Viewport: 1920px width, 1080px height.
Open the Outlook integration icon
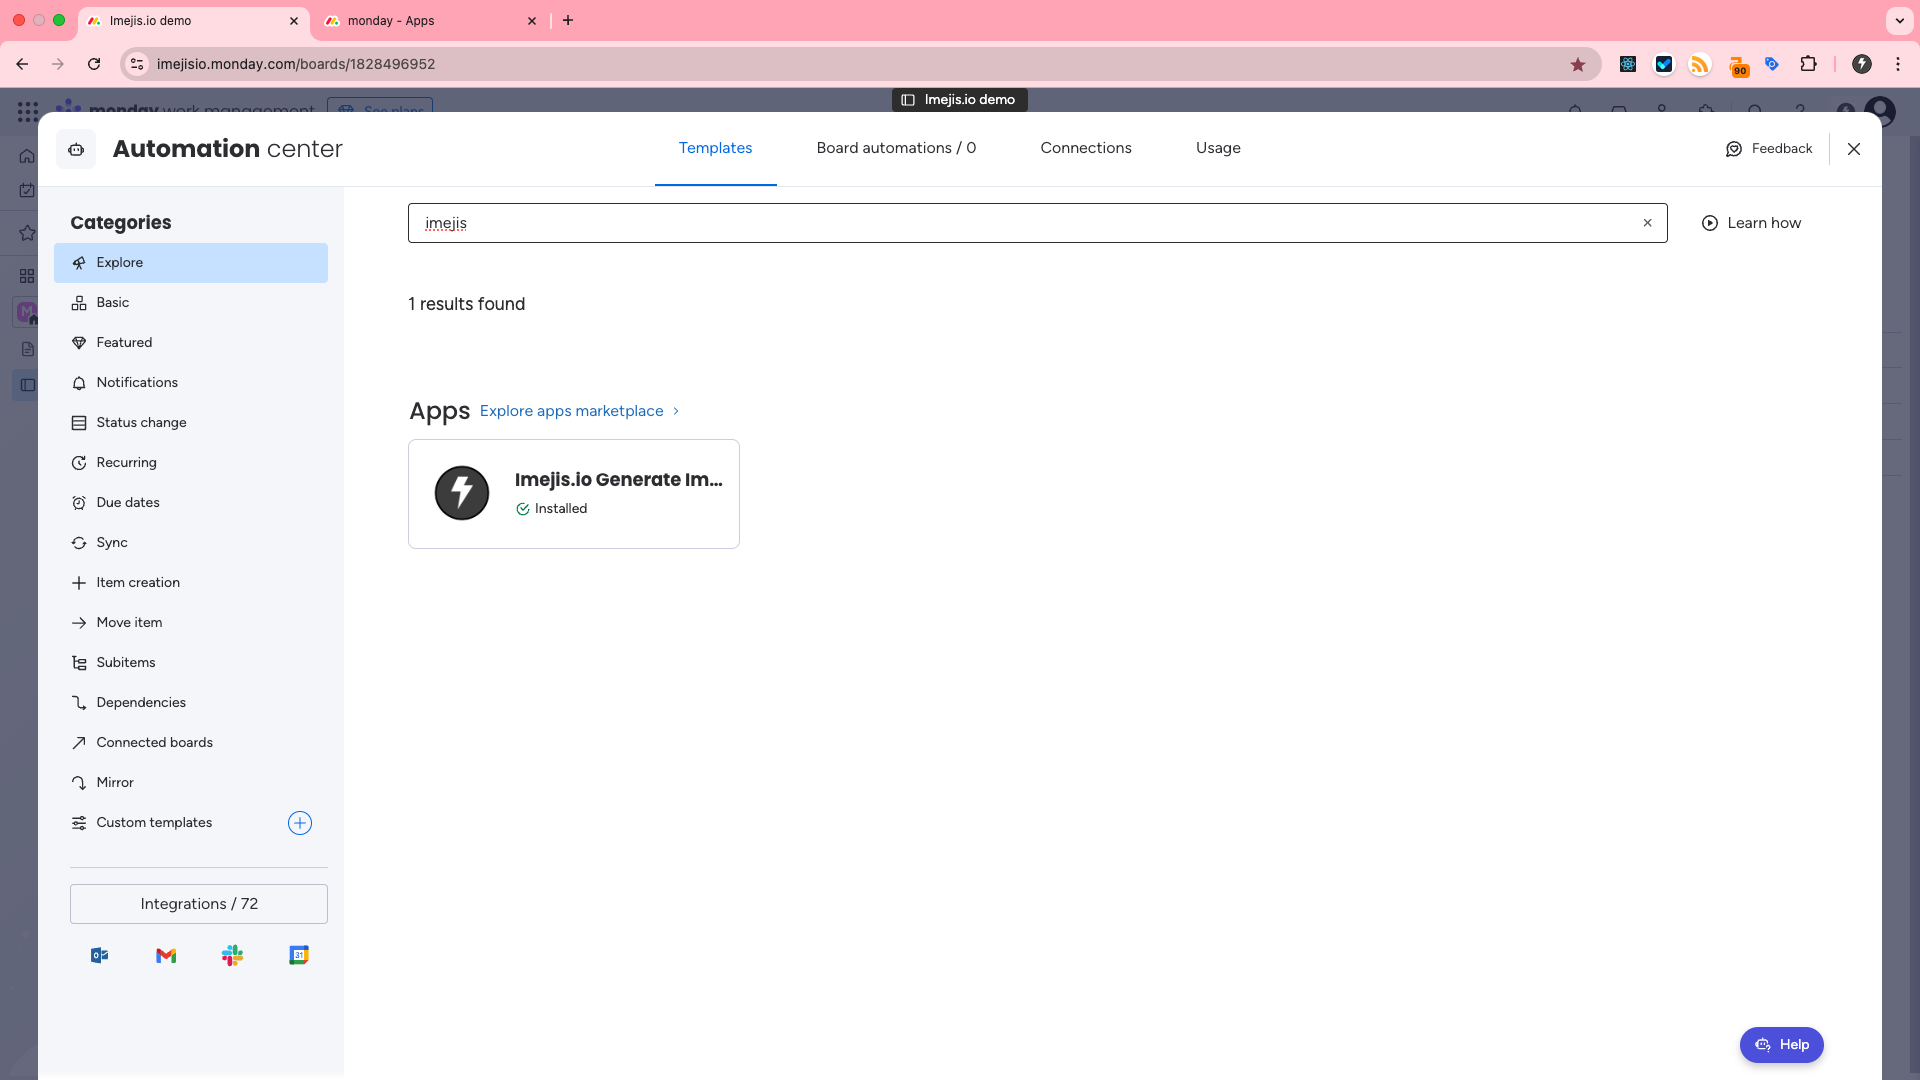(99, 956)
